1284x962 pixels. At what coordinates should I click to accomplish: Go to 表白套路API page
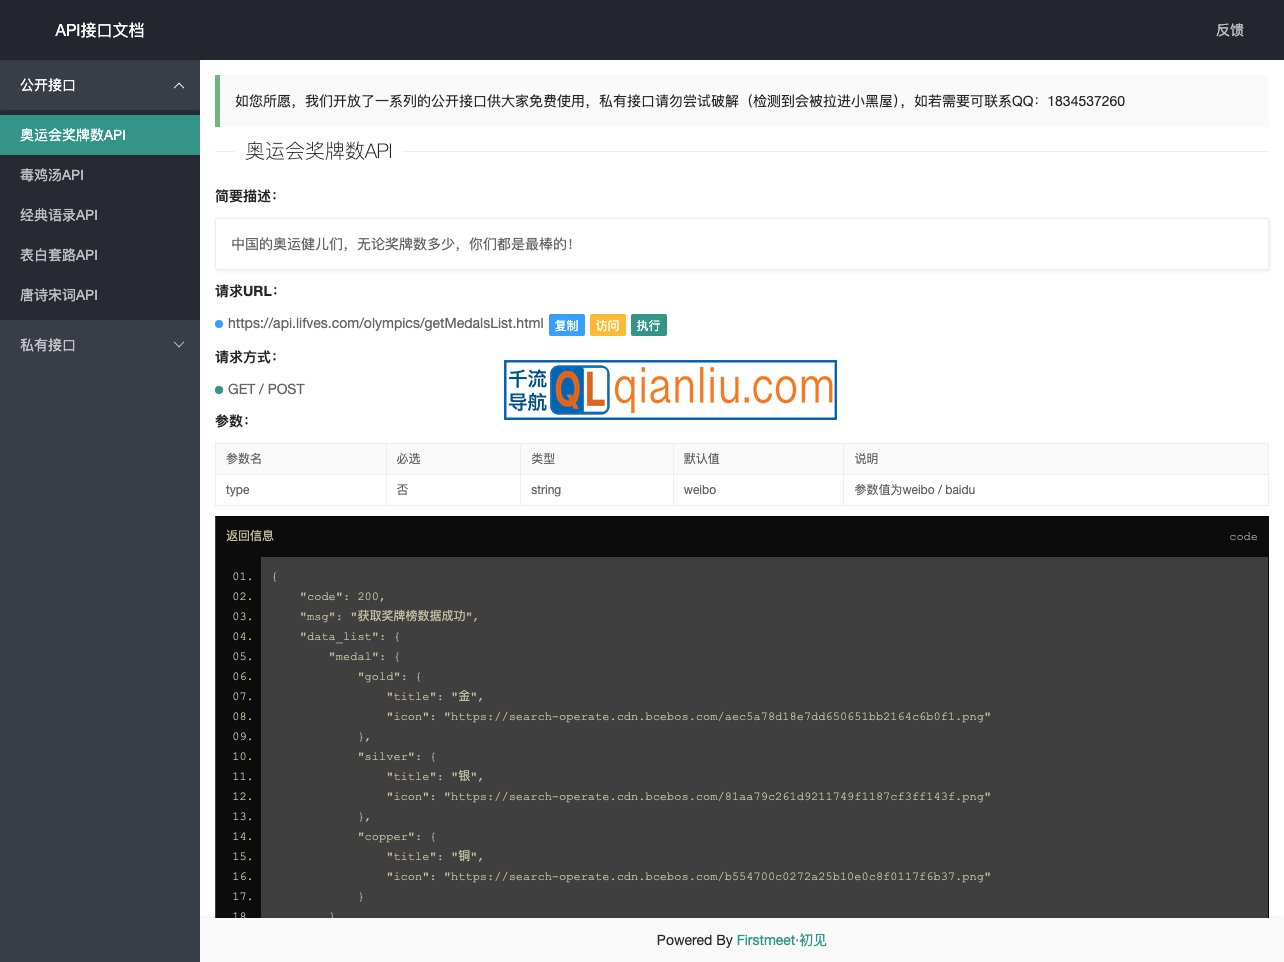[x=59, y=255]
